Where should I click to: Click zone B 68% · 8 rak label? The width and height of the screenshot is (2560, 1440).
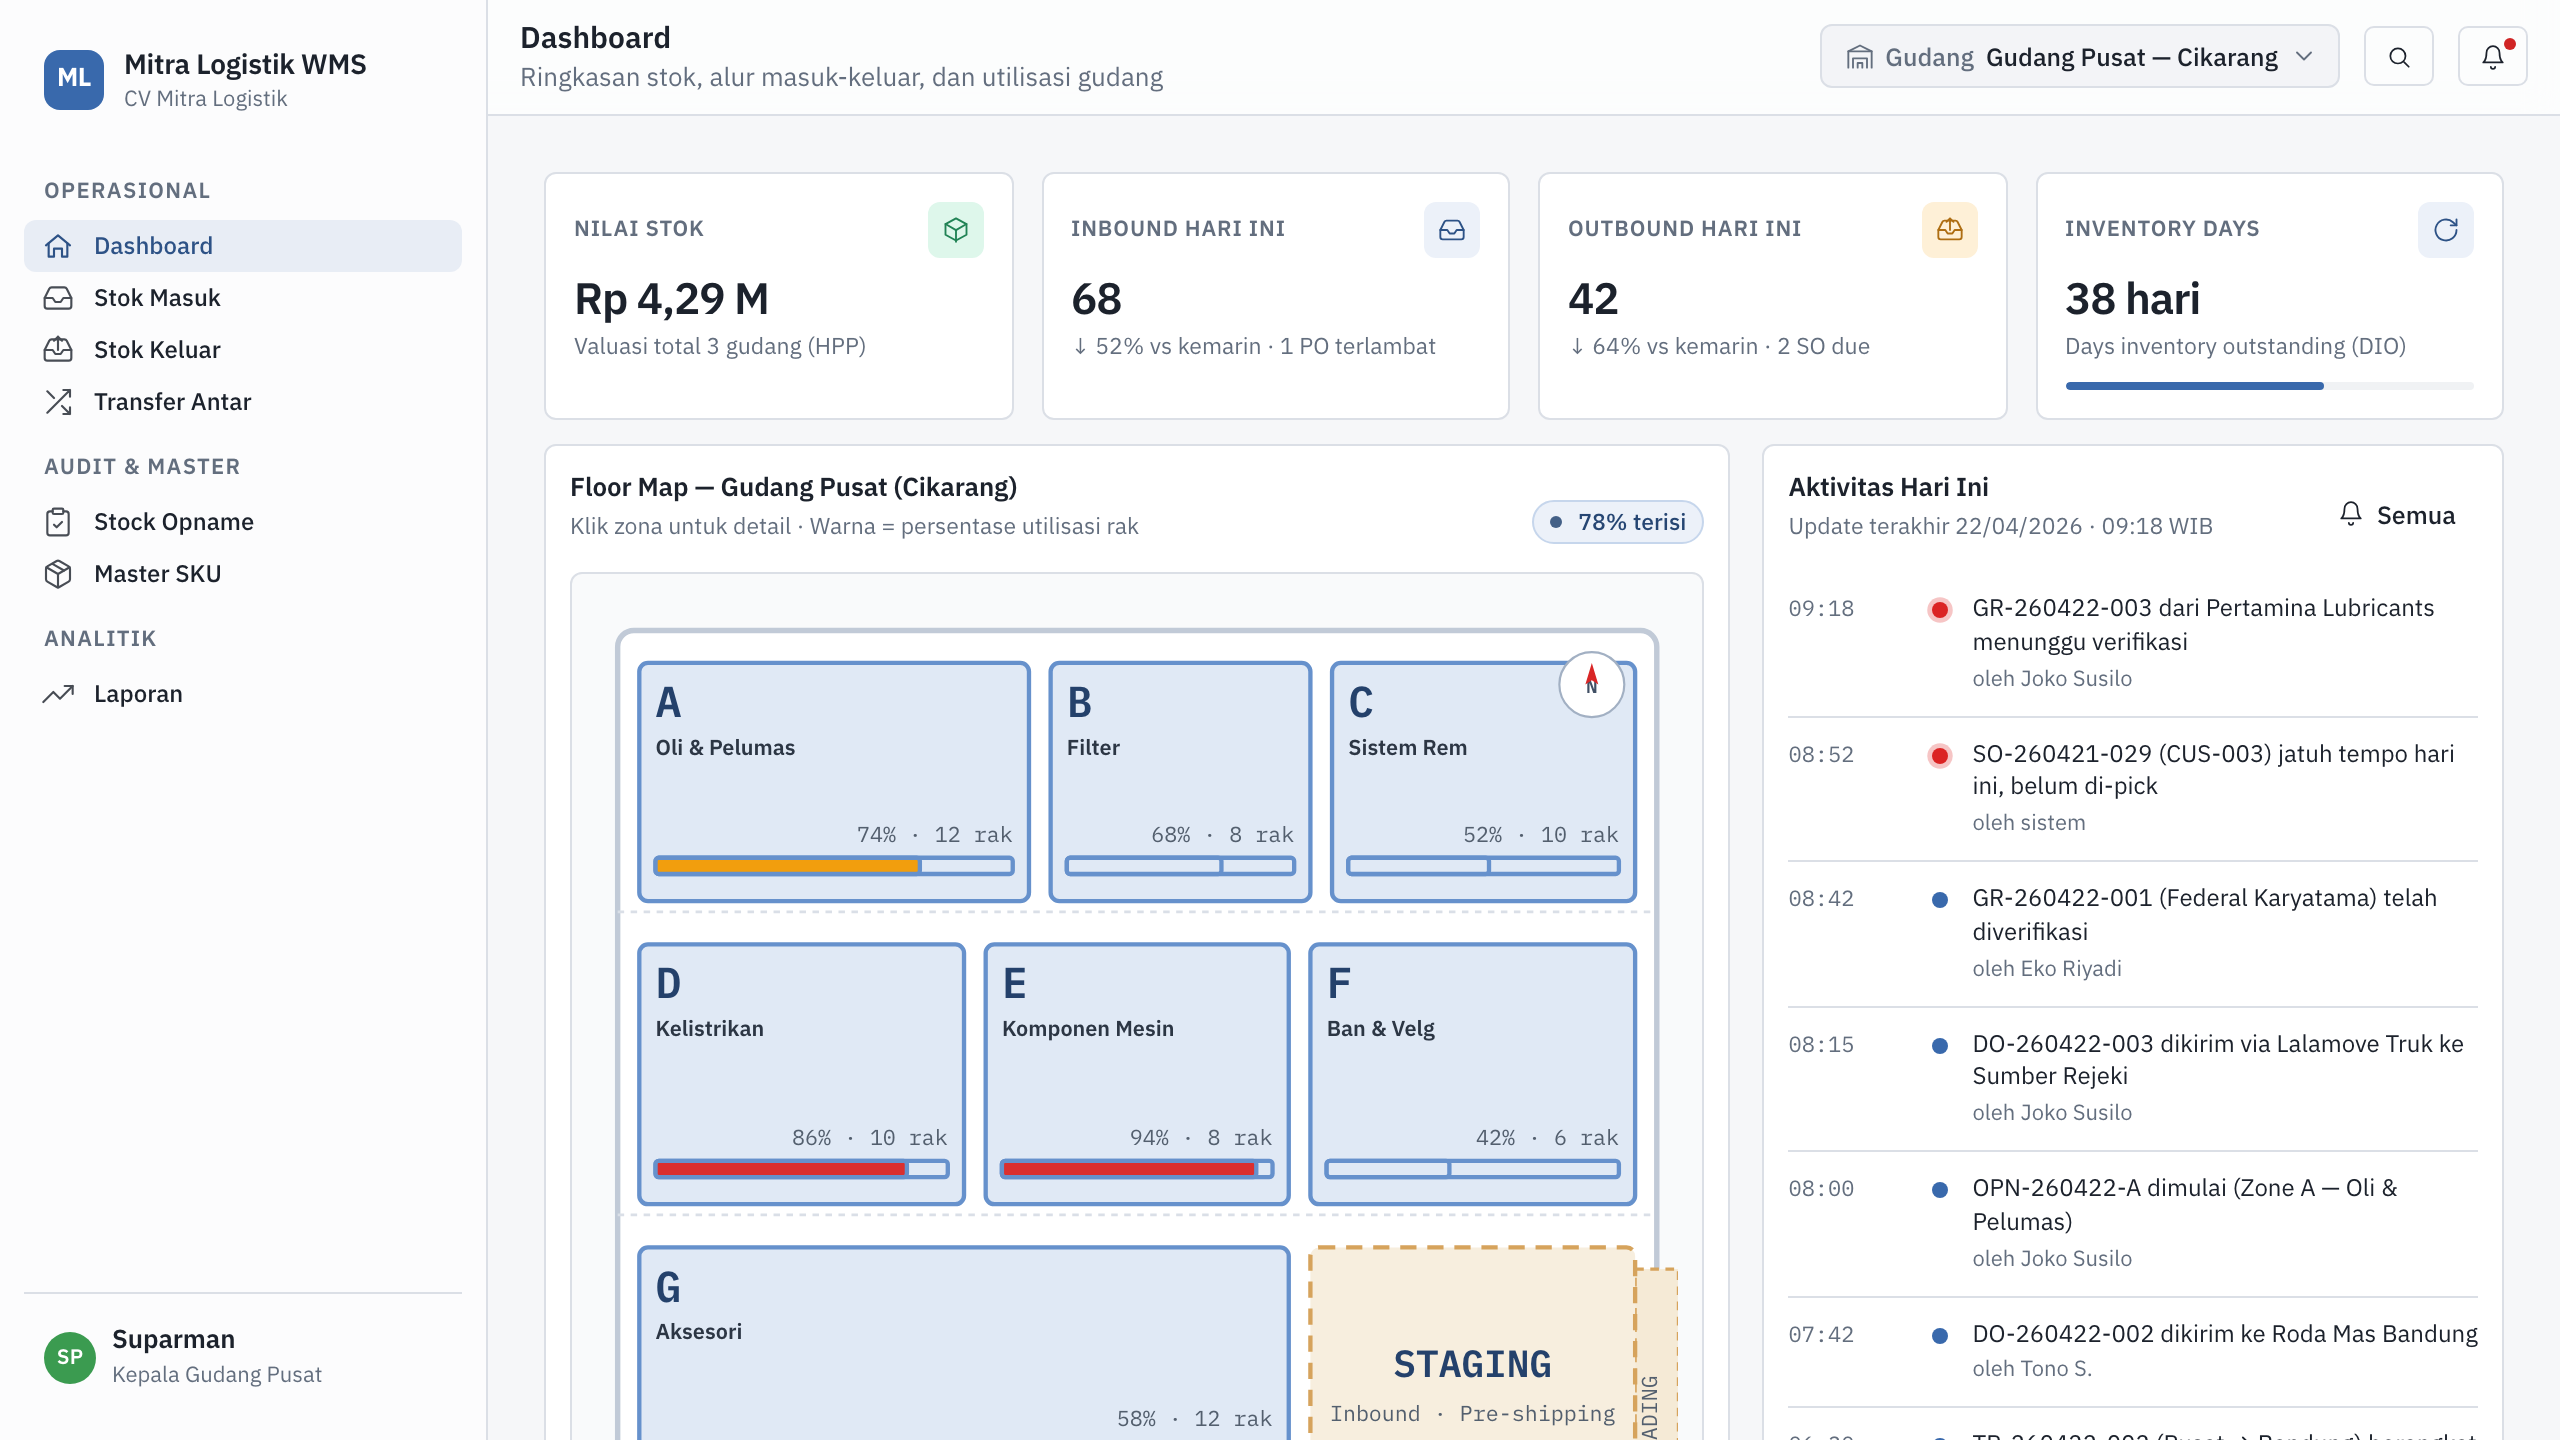click(1222, 835)
